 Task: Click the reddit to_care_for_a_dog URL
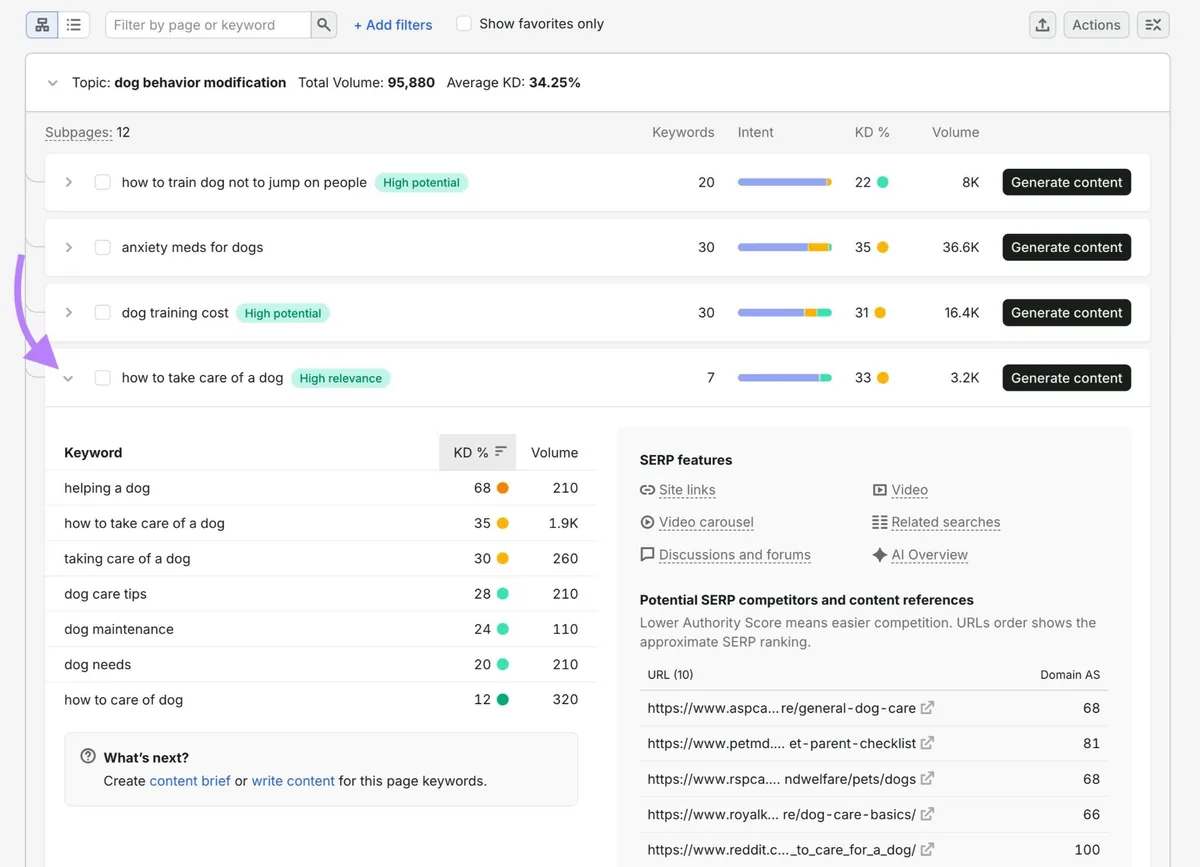[781, 850]
